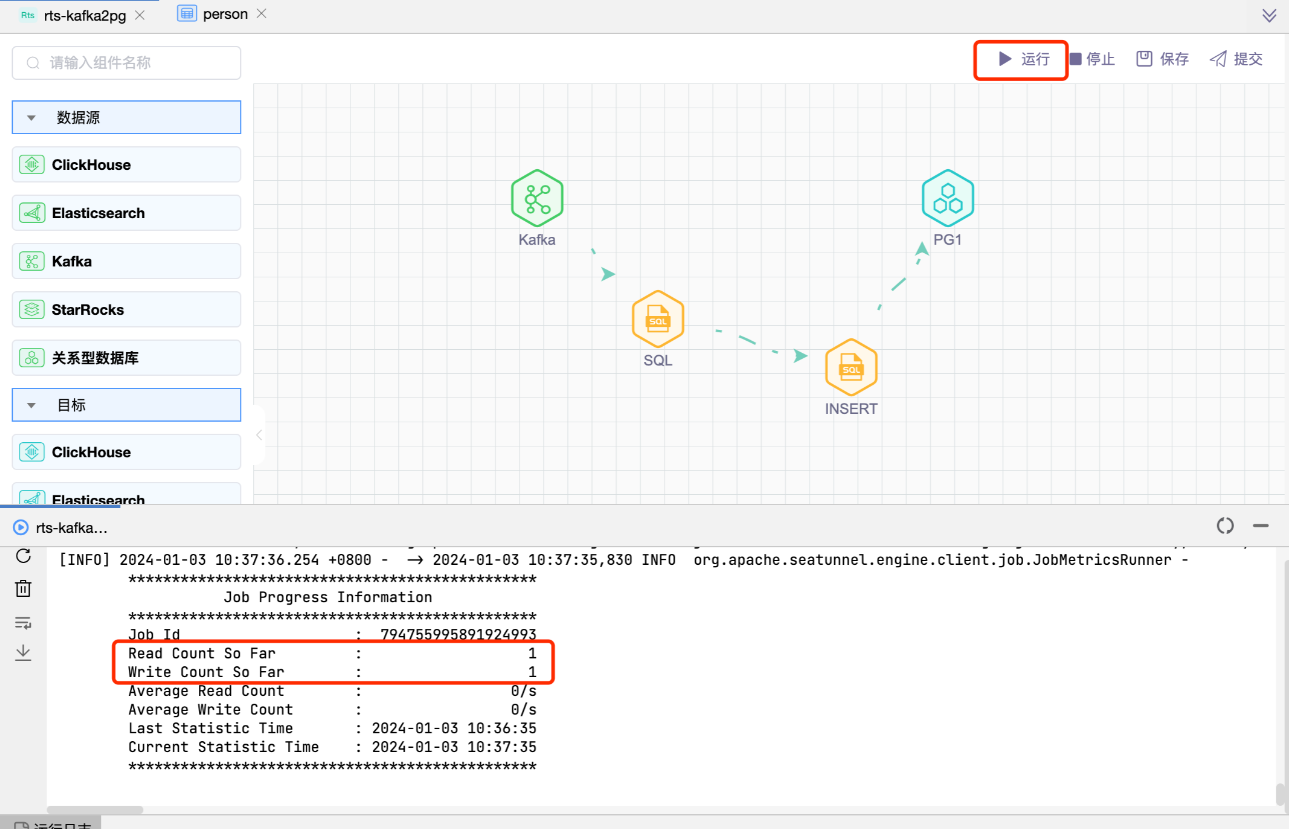Select the SQL node on canvas
Image resolution: width=1289 pixels, height=829 pixels.
(x=657, y=320)
